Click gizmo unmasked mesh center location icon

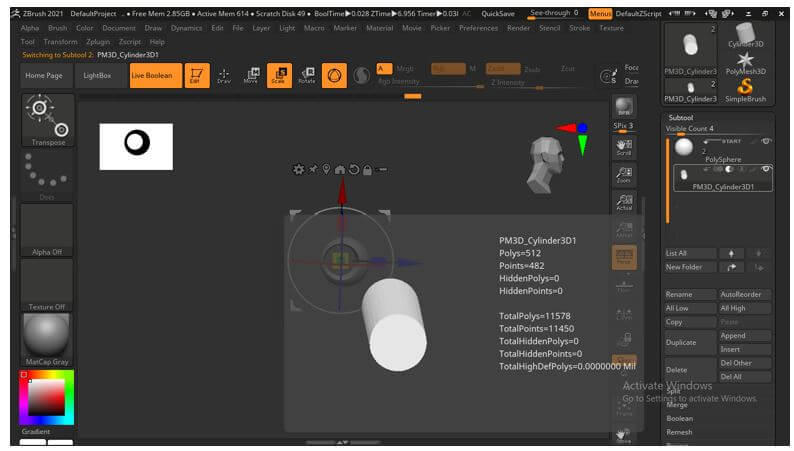327,170
